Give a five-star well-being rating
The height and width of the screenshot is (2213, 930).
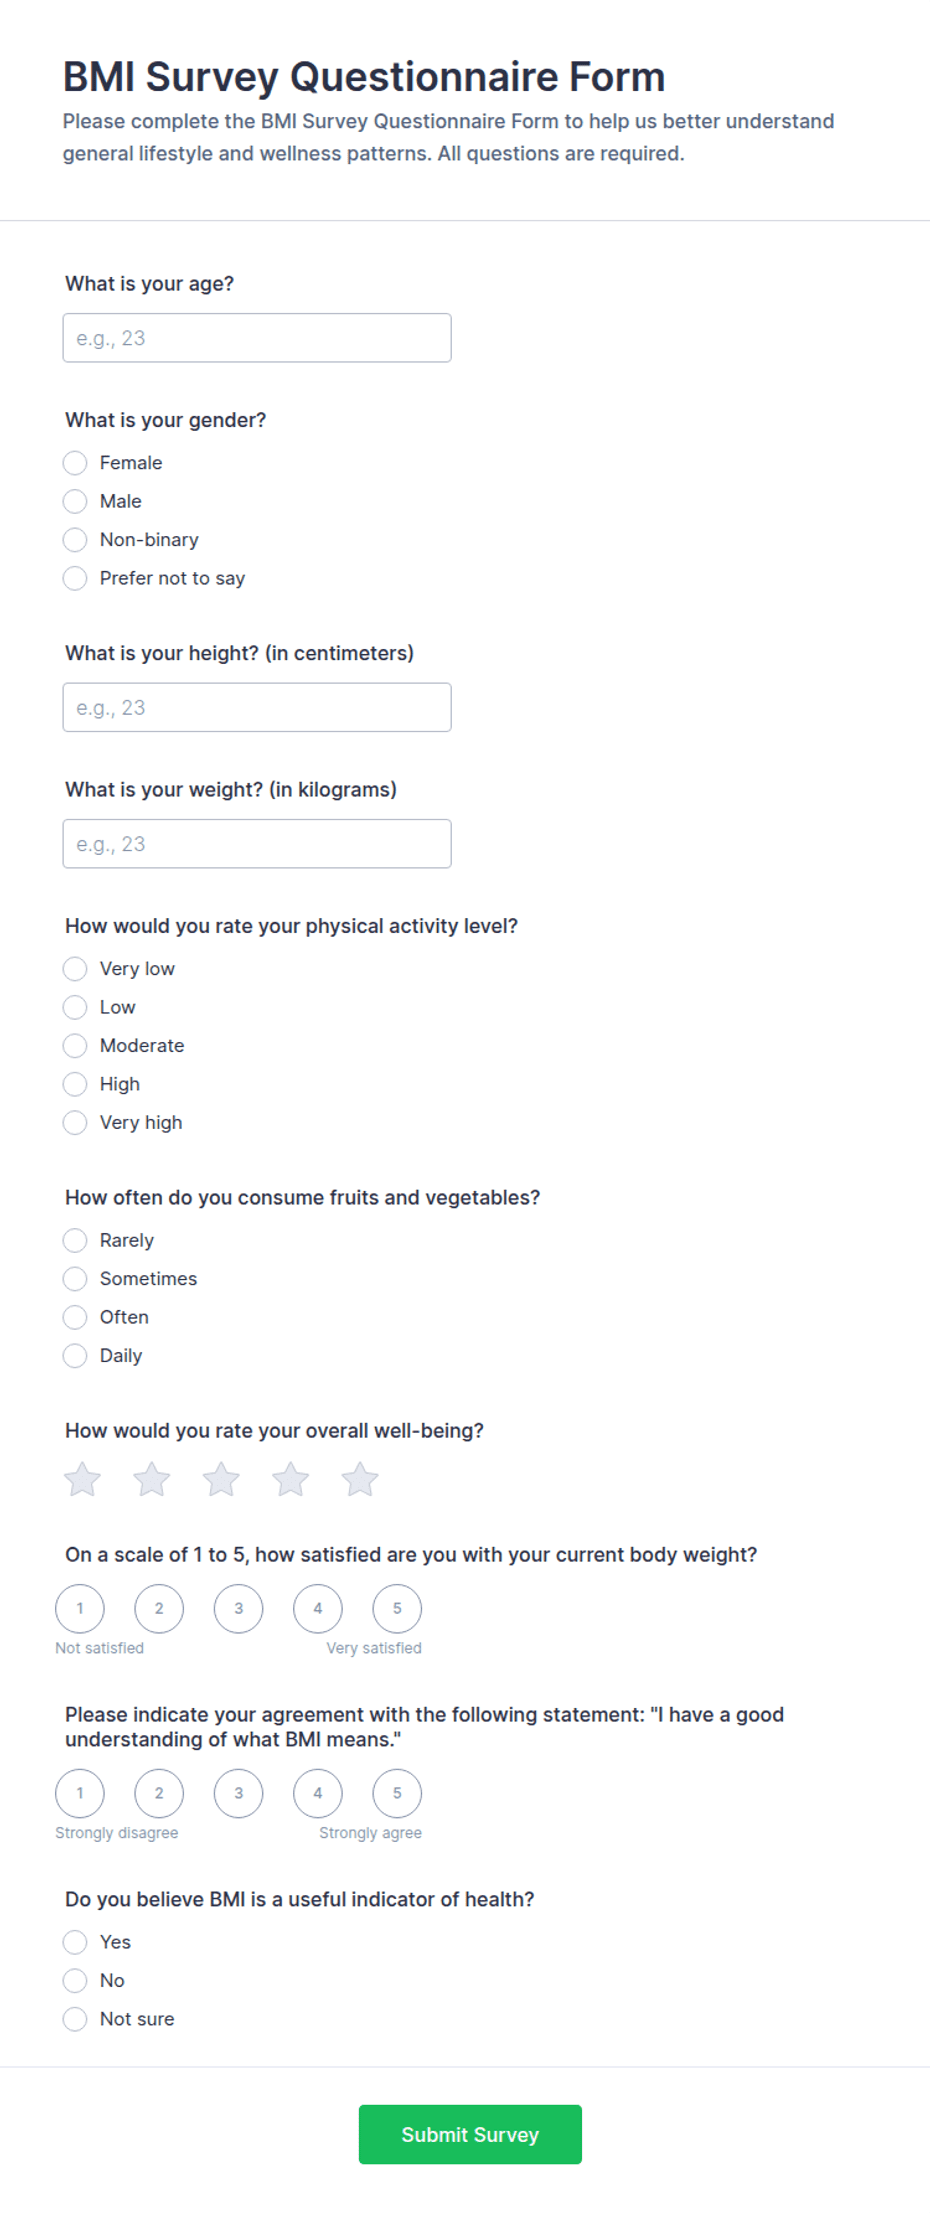[360, 1479]
